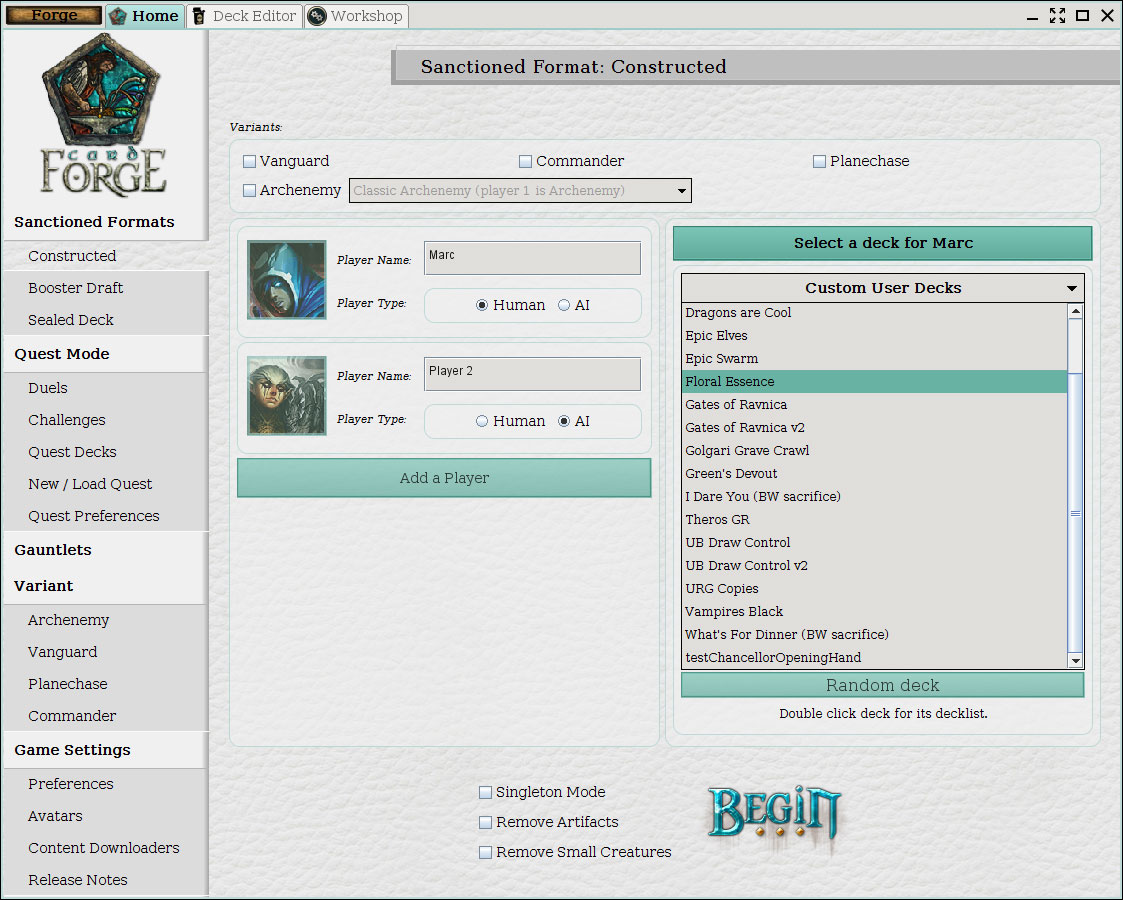Enable the Vanguard variant checkbox
This screenshot has width=1123, height=900.
point(250,161)
